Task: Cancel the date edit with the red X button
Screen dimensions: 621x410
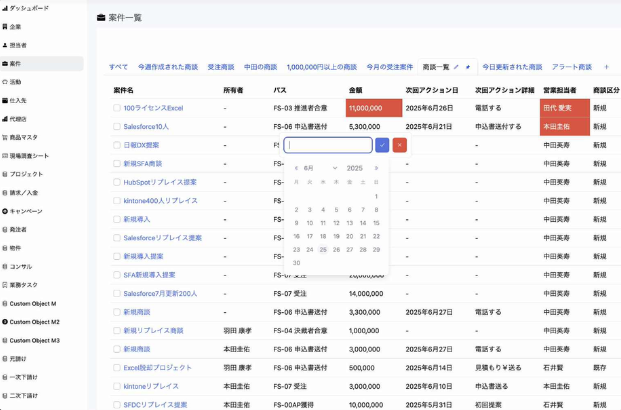Action: (400, 145)
